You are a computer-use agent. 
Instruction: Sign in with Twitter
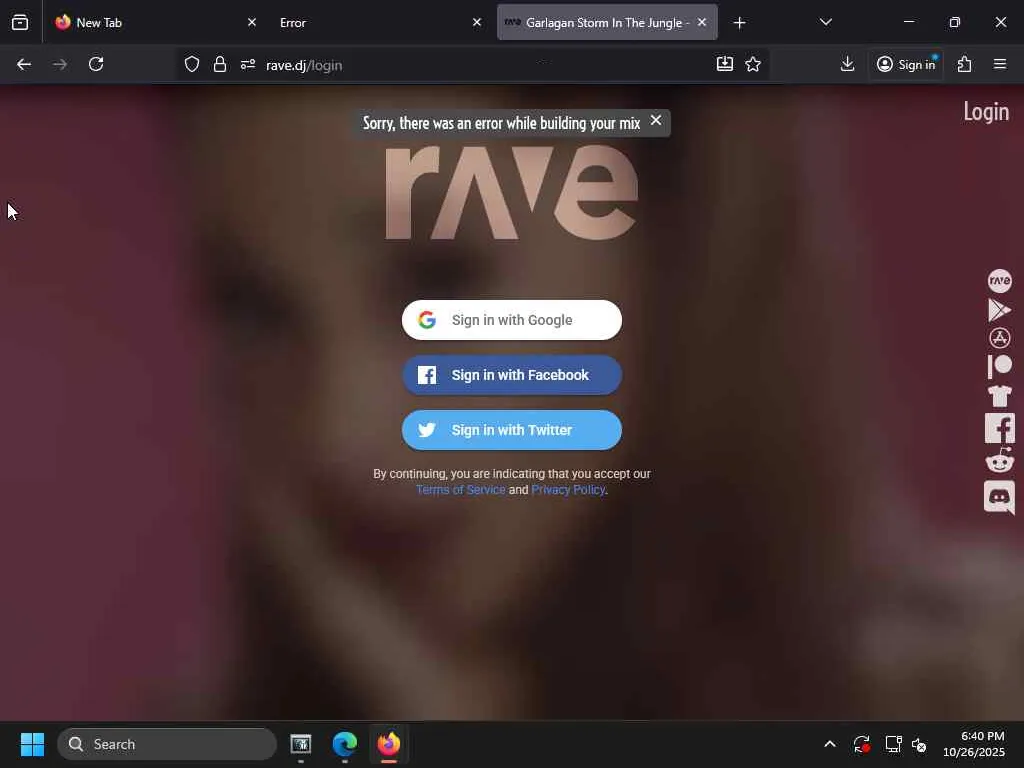click(511, 430)
